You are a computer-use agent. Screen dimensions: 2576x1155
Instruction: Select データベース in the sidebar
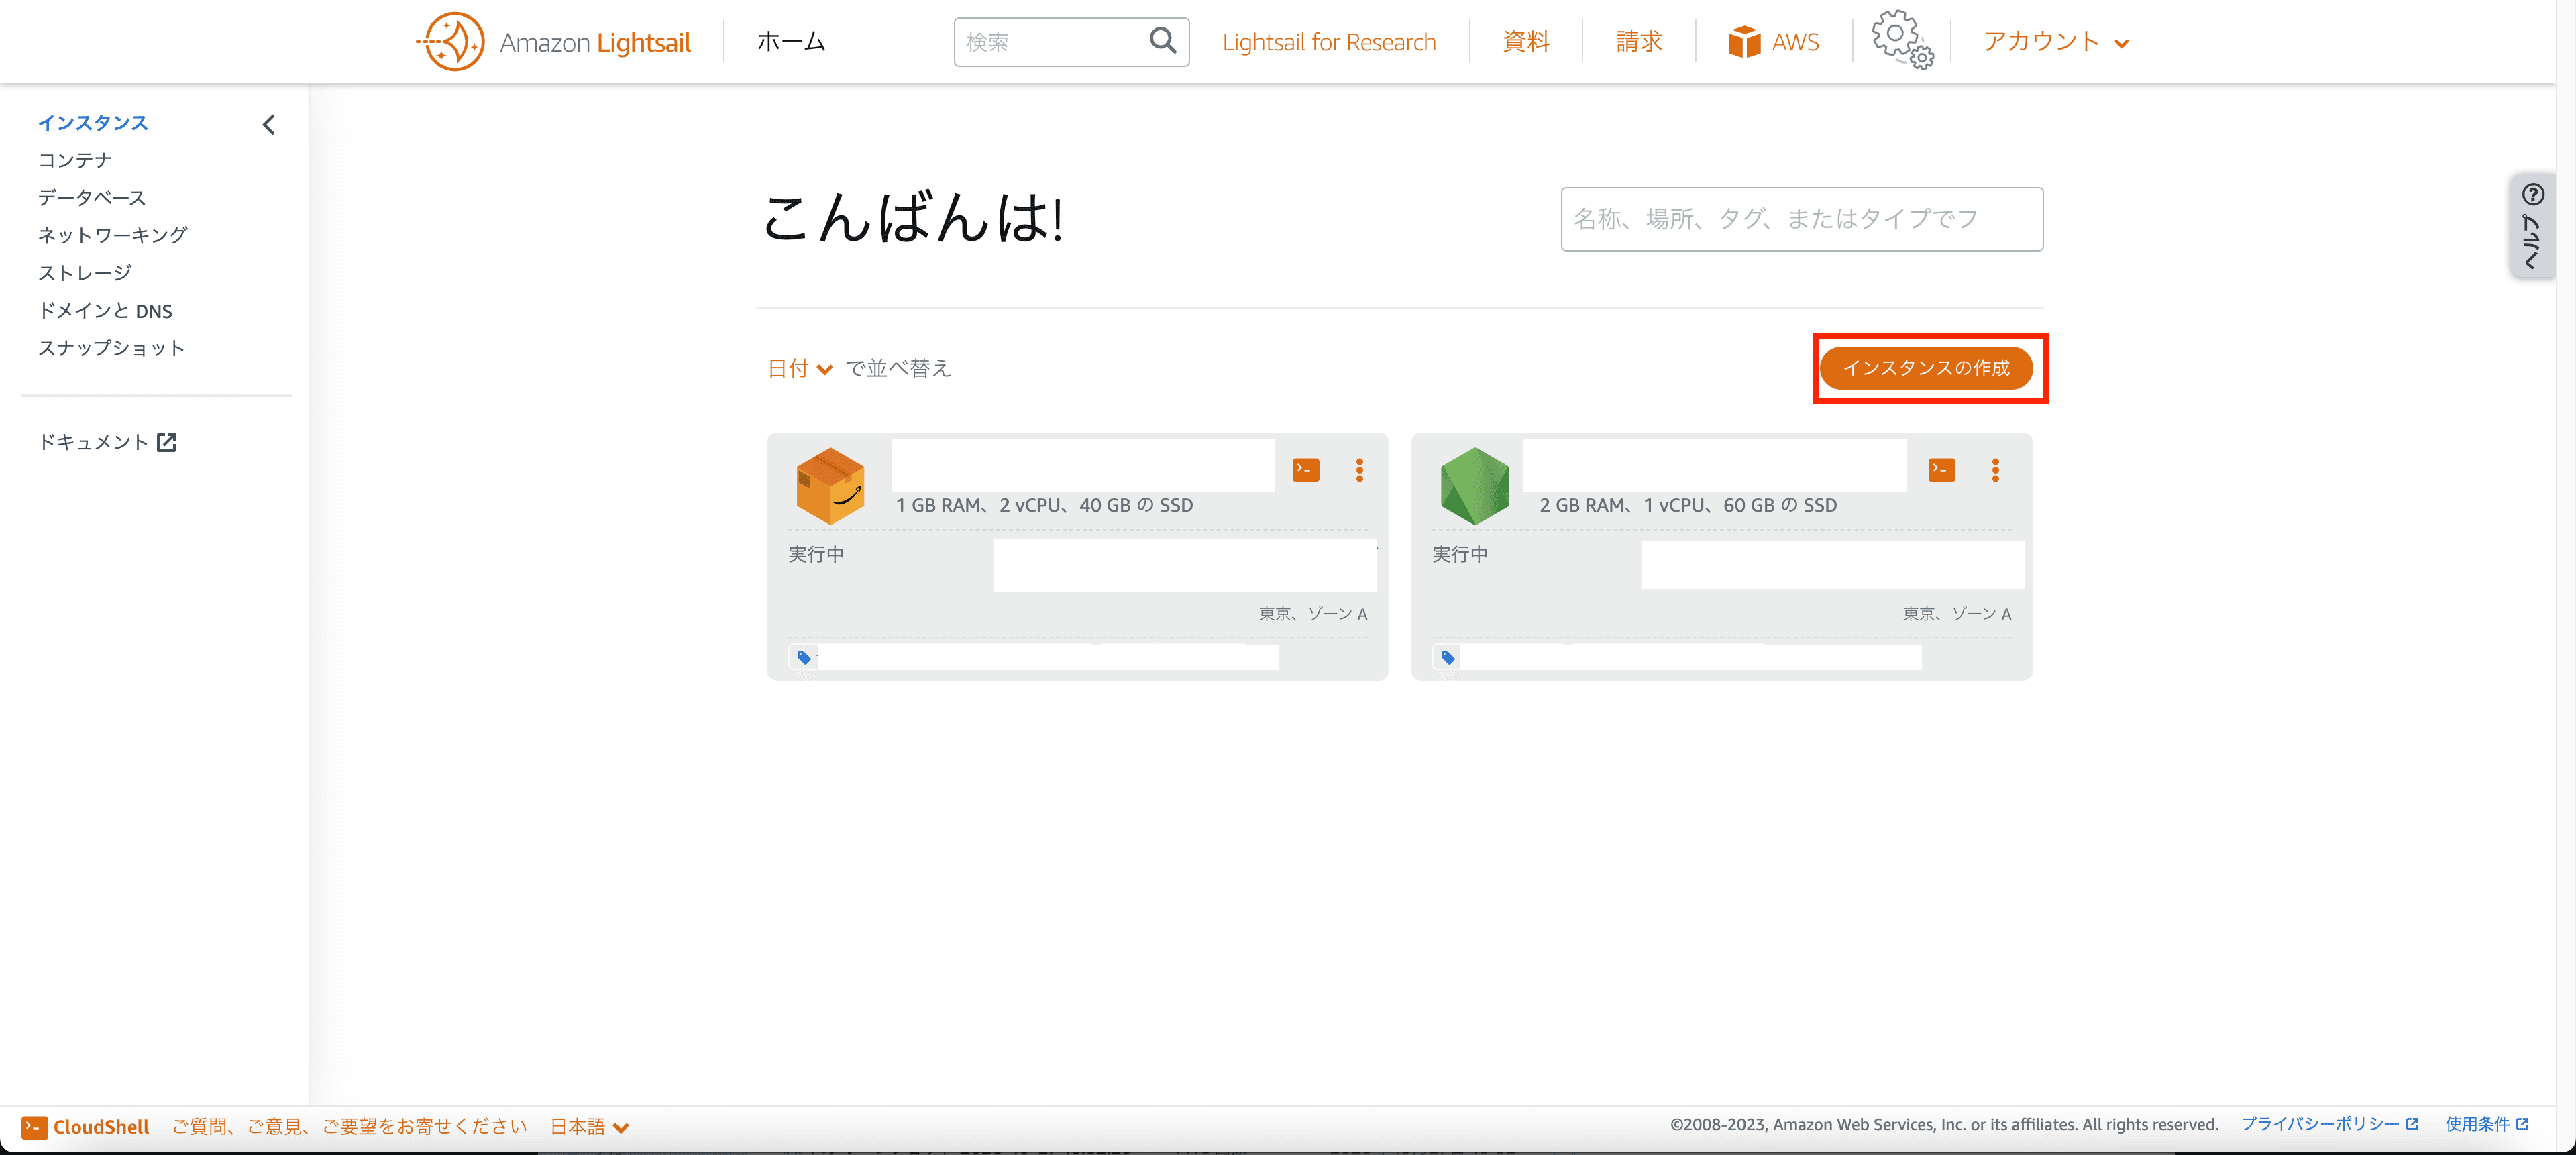[92, 198]
